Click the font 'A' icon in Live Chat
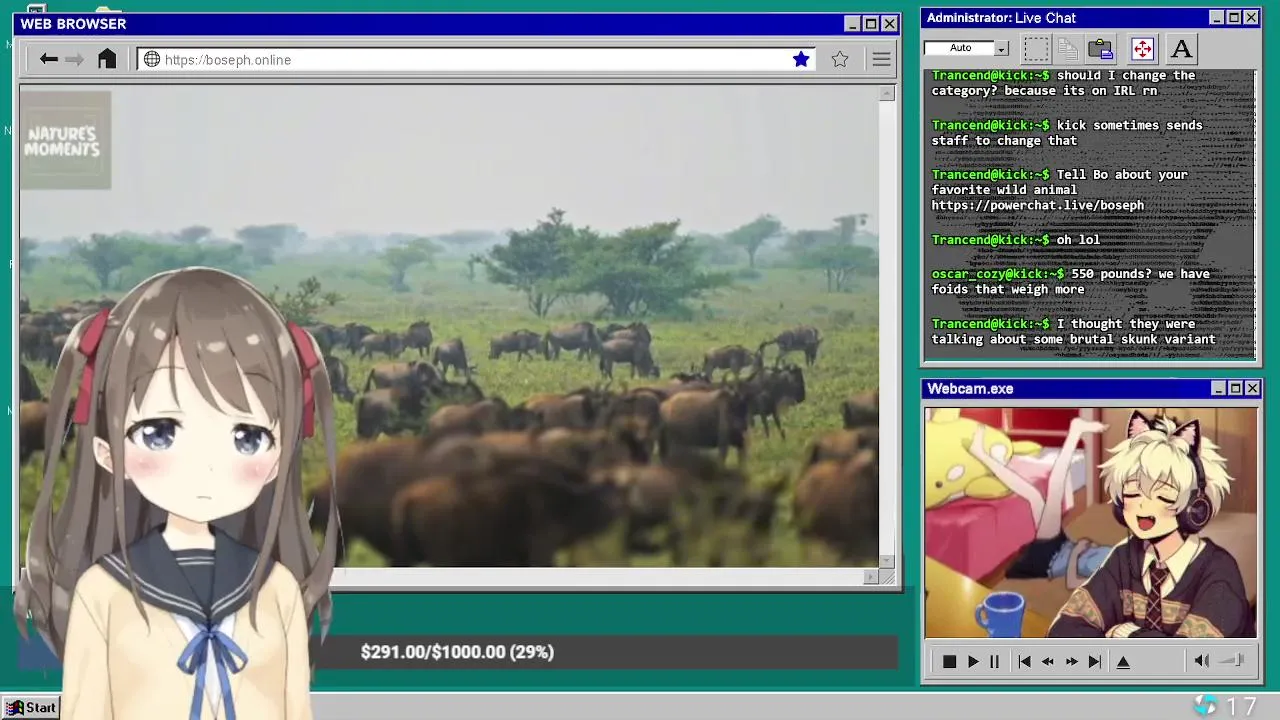1280x720 pixels. [x=1181, y=48]
